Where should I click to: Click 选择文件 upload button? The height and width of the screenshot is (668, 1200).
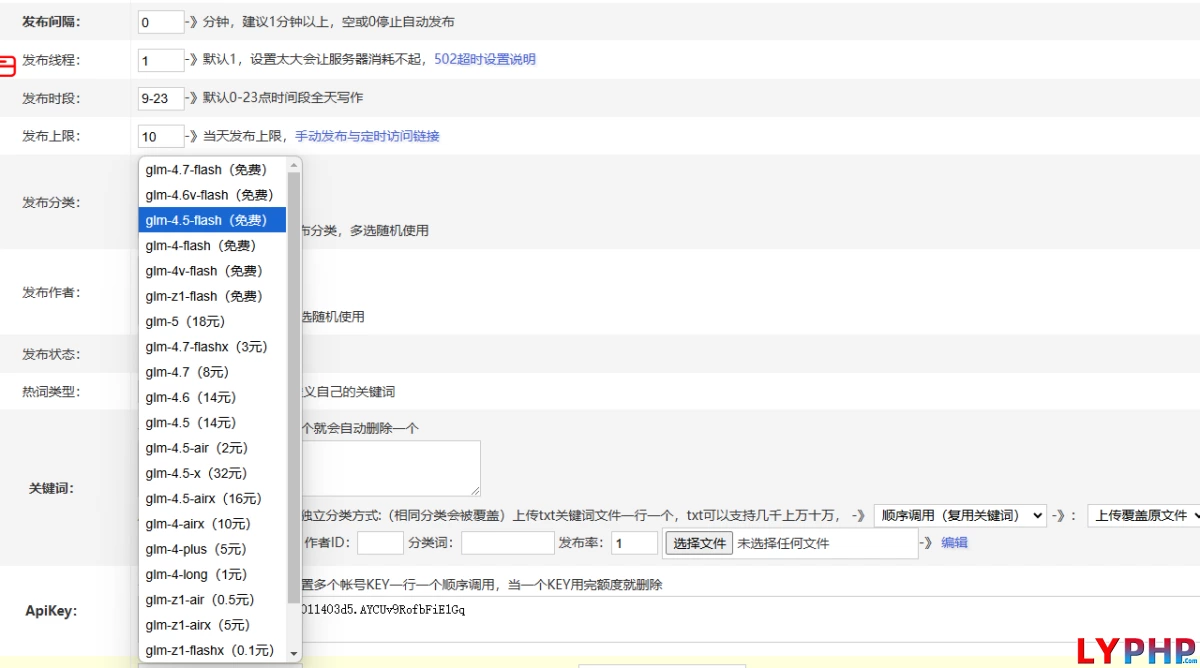click(x=699, y=543)
